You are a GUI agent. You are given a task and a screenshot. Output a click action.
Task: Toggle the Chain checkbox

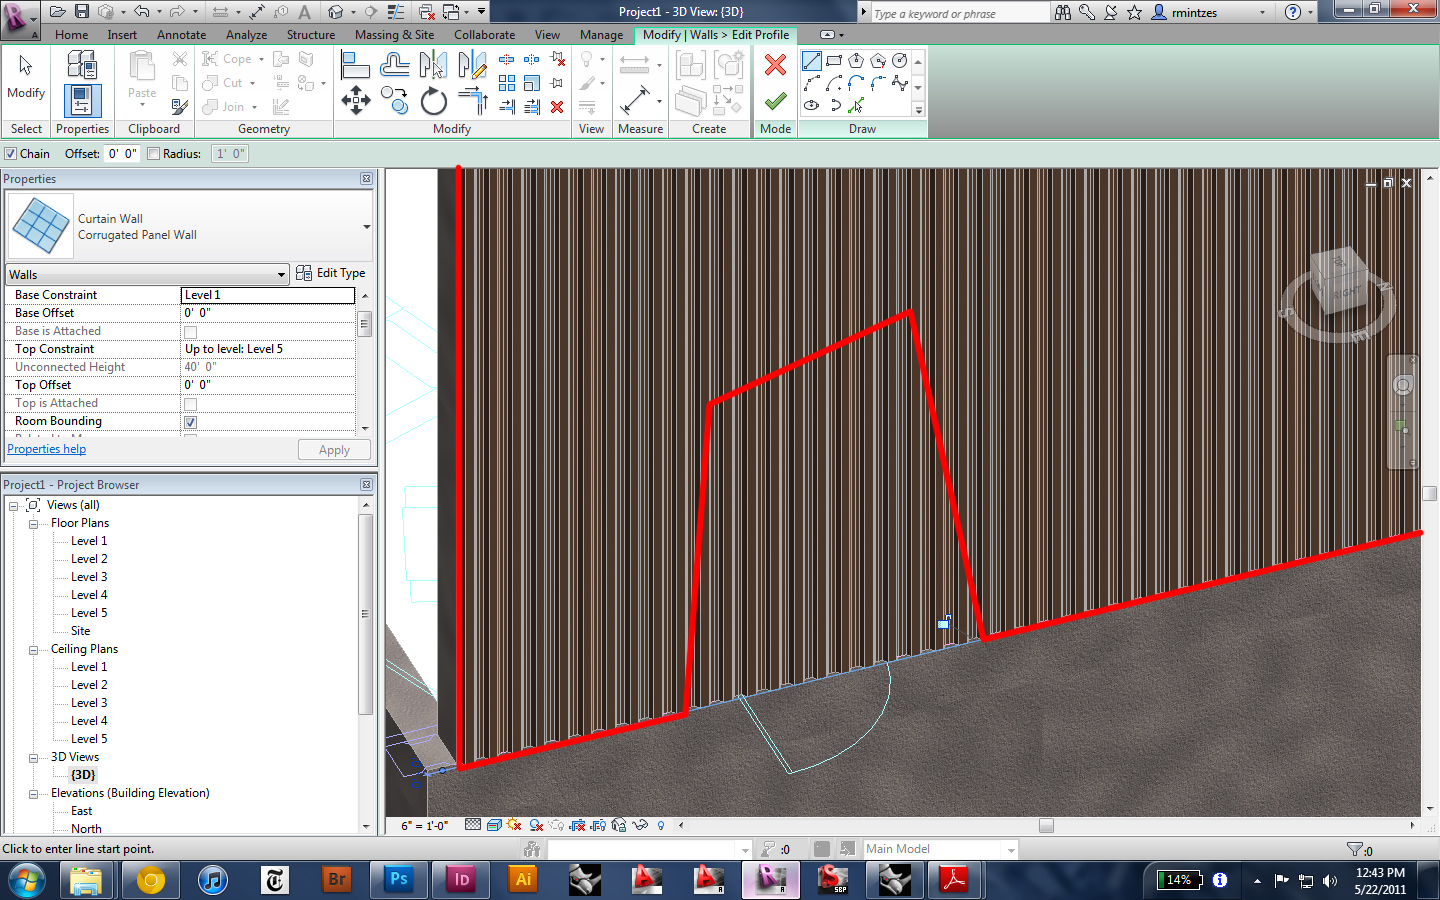(x=11, y=154)
